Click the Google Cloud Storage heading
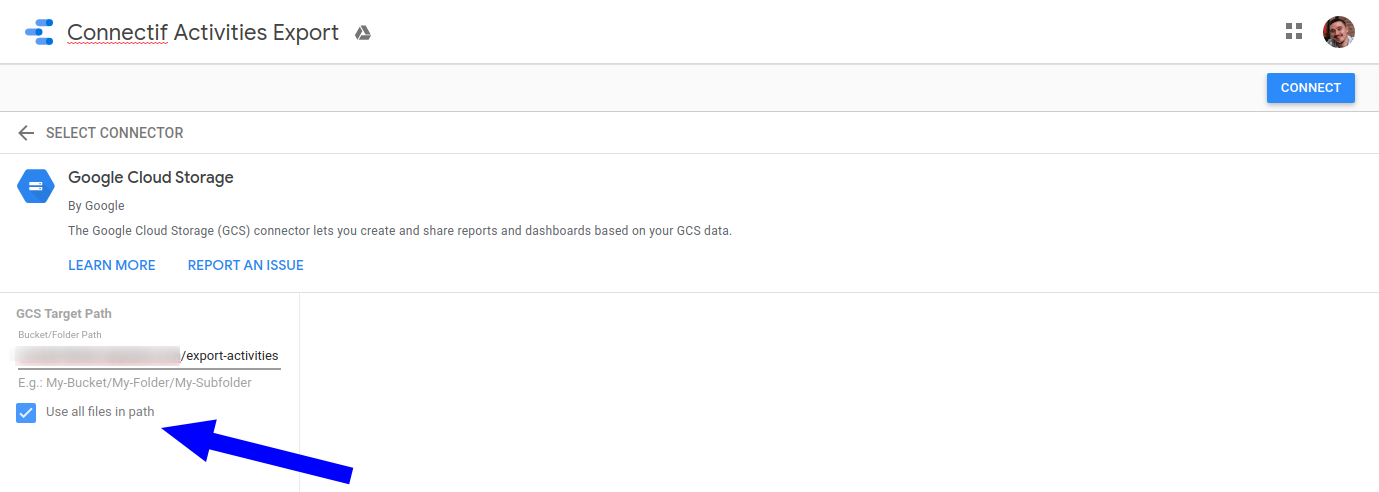Image resolution: width=1379 pixels, height=492 pixels. tap(151, 177)
